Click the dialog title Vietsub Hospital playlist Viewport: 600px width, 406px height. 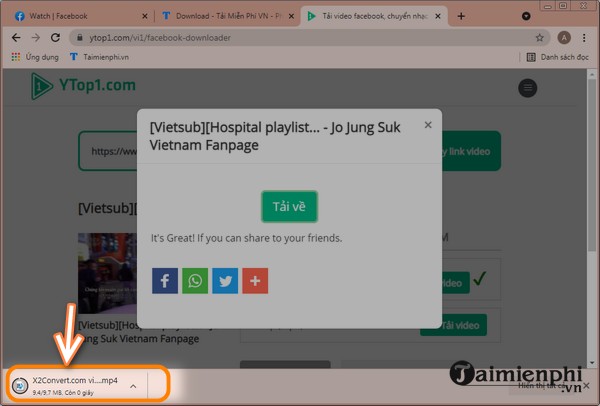(275, 136)
